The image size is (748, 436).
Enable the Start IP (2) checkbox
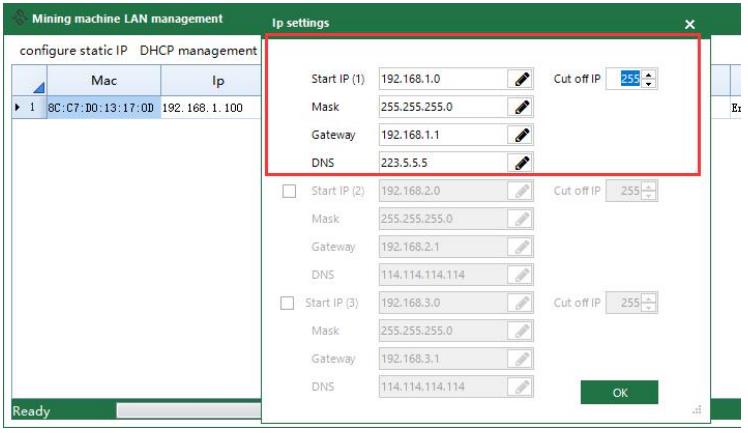(289, 191)
